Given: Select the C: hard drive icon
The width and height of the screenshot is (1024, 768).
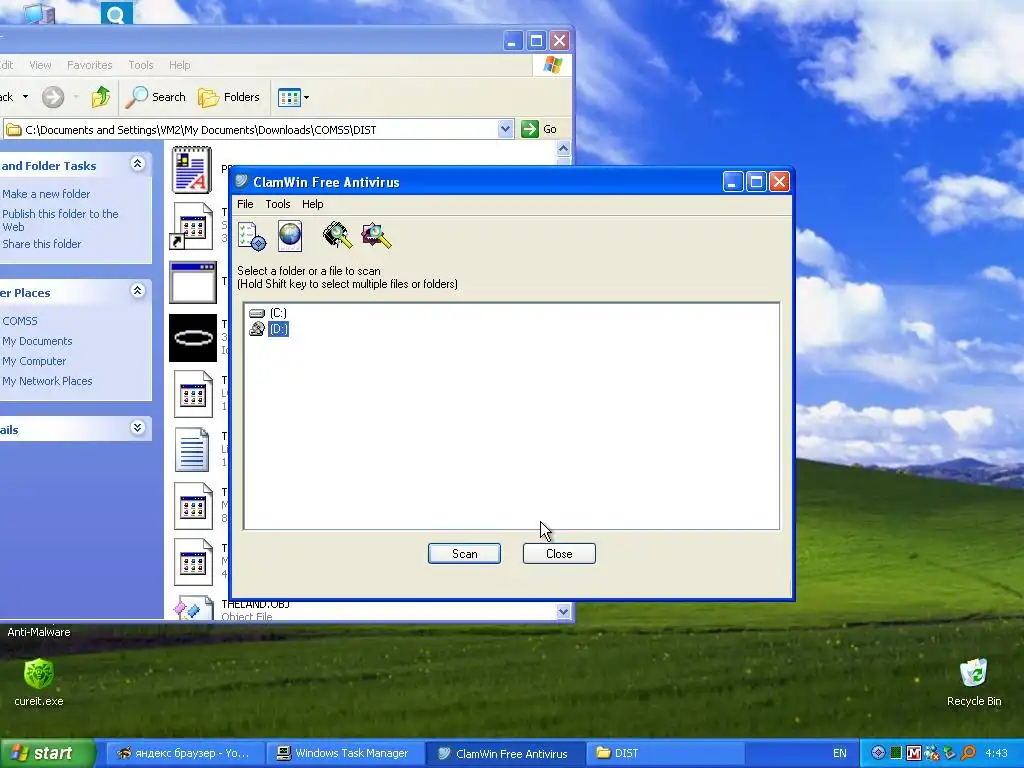Looking at the screenshot, I should click(x=257, y=313).
